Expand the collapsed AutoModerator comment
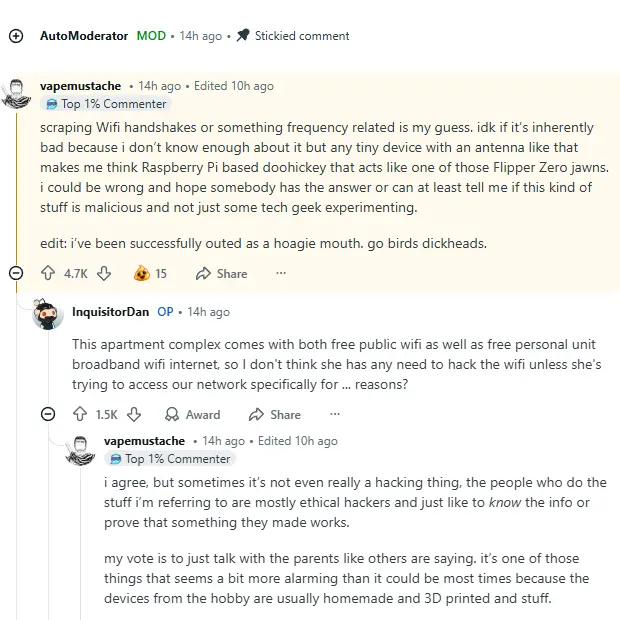The image size is (620, 620). (x=15, y=36)
